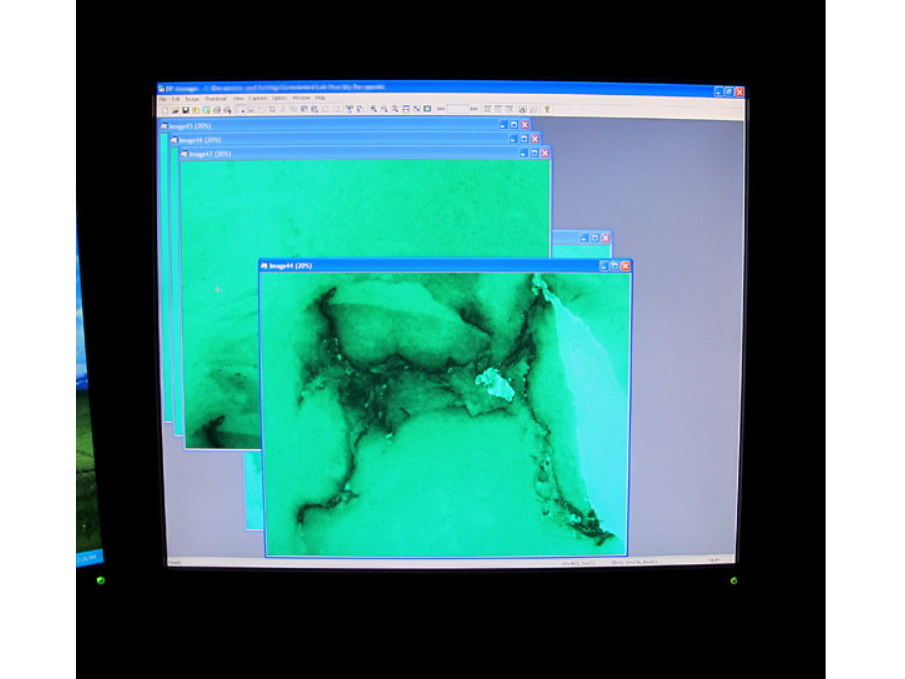Click the text annotation 'A' icon
905x679 pixels.
point(522,109)
